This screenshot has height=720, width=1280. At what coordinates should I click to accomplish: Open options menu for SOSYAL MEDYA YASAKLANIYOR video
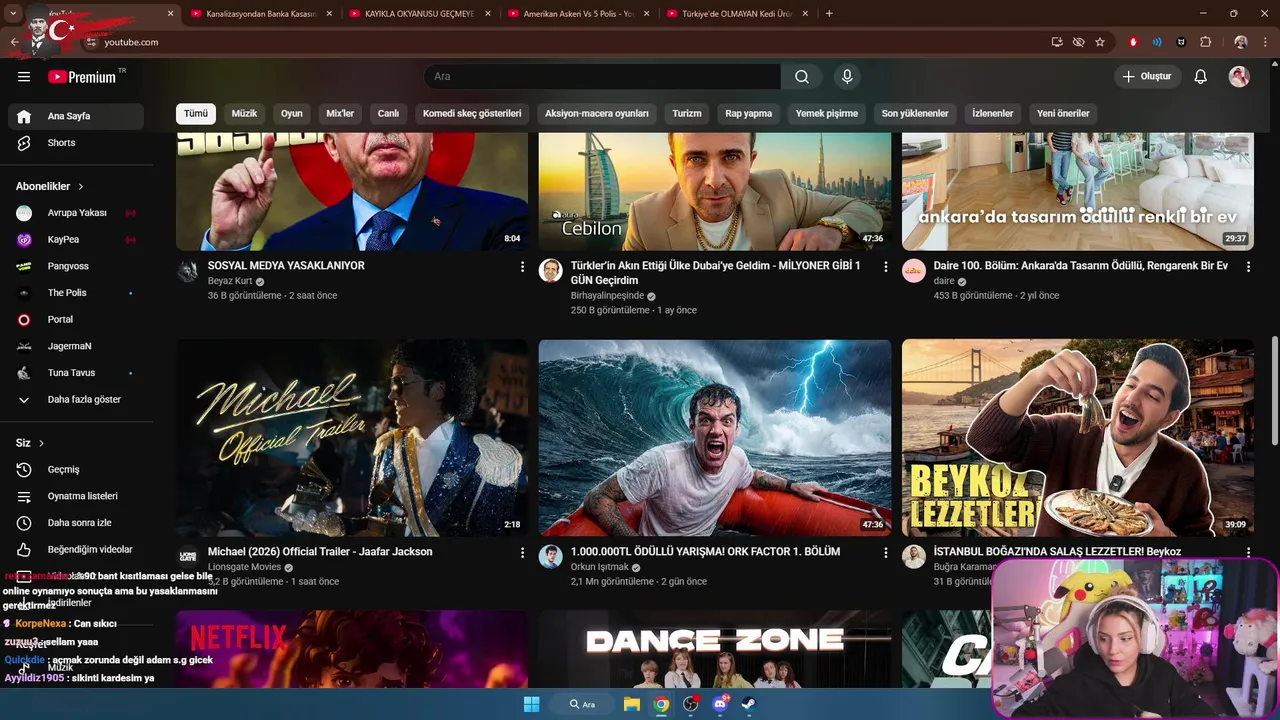[x=522, y=267]
